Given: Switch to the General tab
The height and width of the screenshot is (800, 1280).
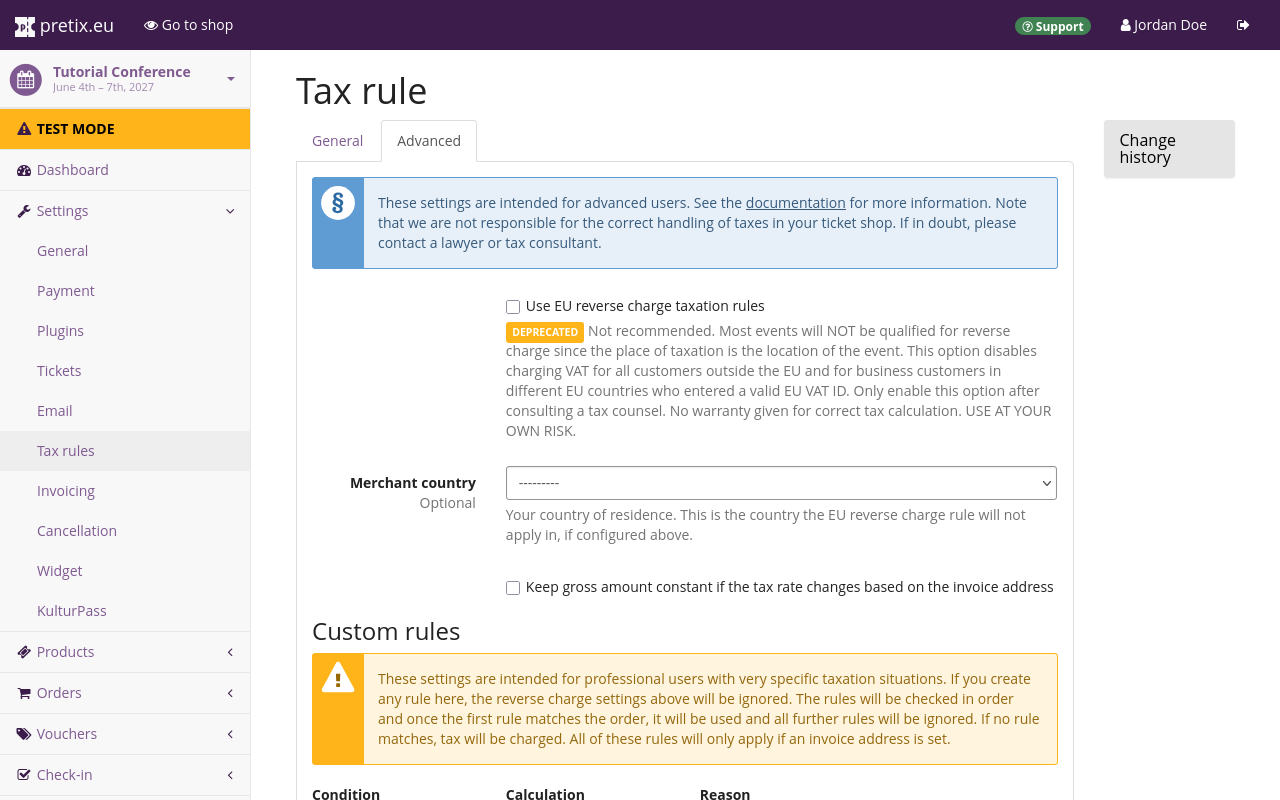Looking at the screenshot, I should [337, 141].
